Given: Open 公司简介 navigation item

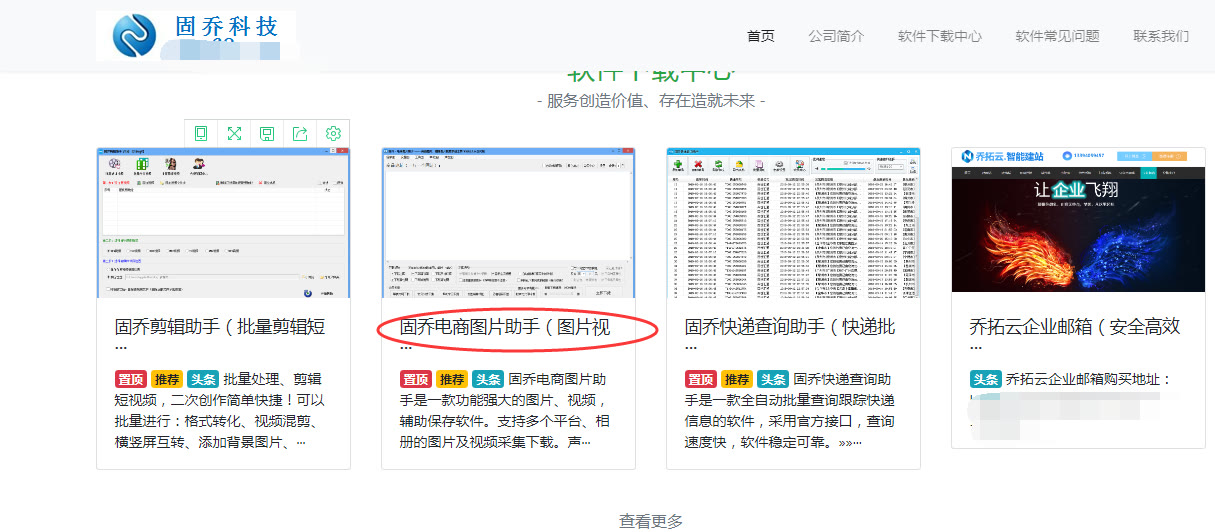Looking at the screenshot, I should [836, 36].
